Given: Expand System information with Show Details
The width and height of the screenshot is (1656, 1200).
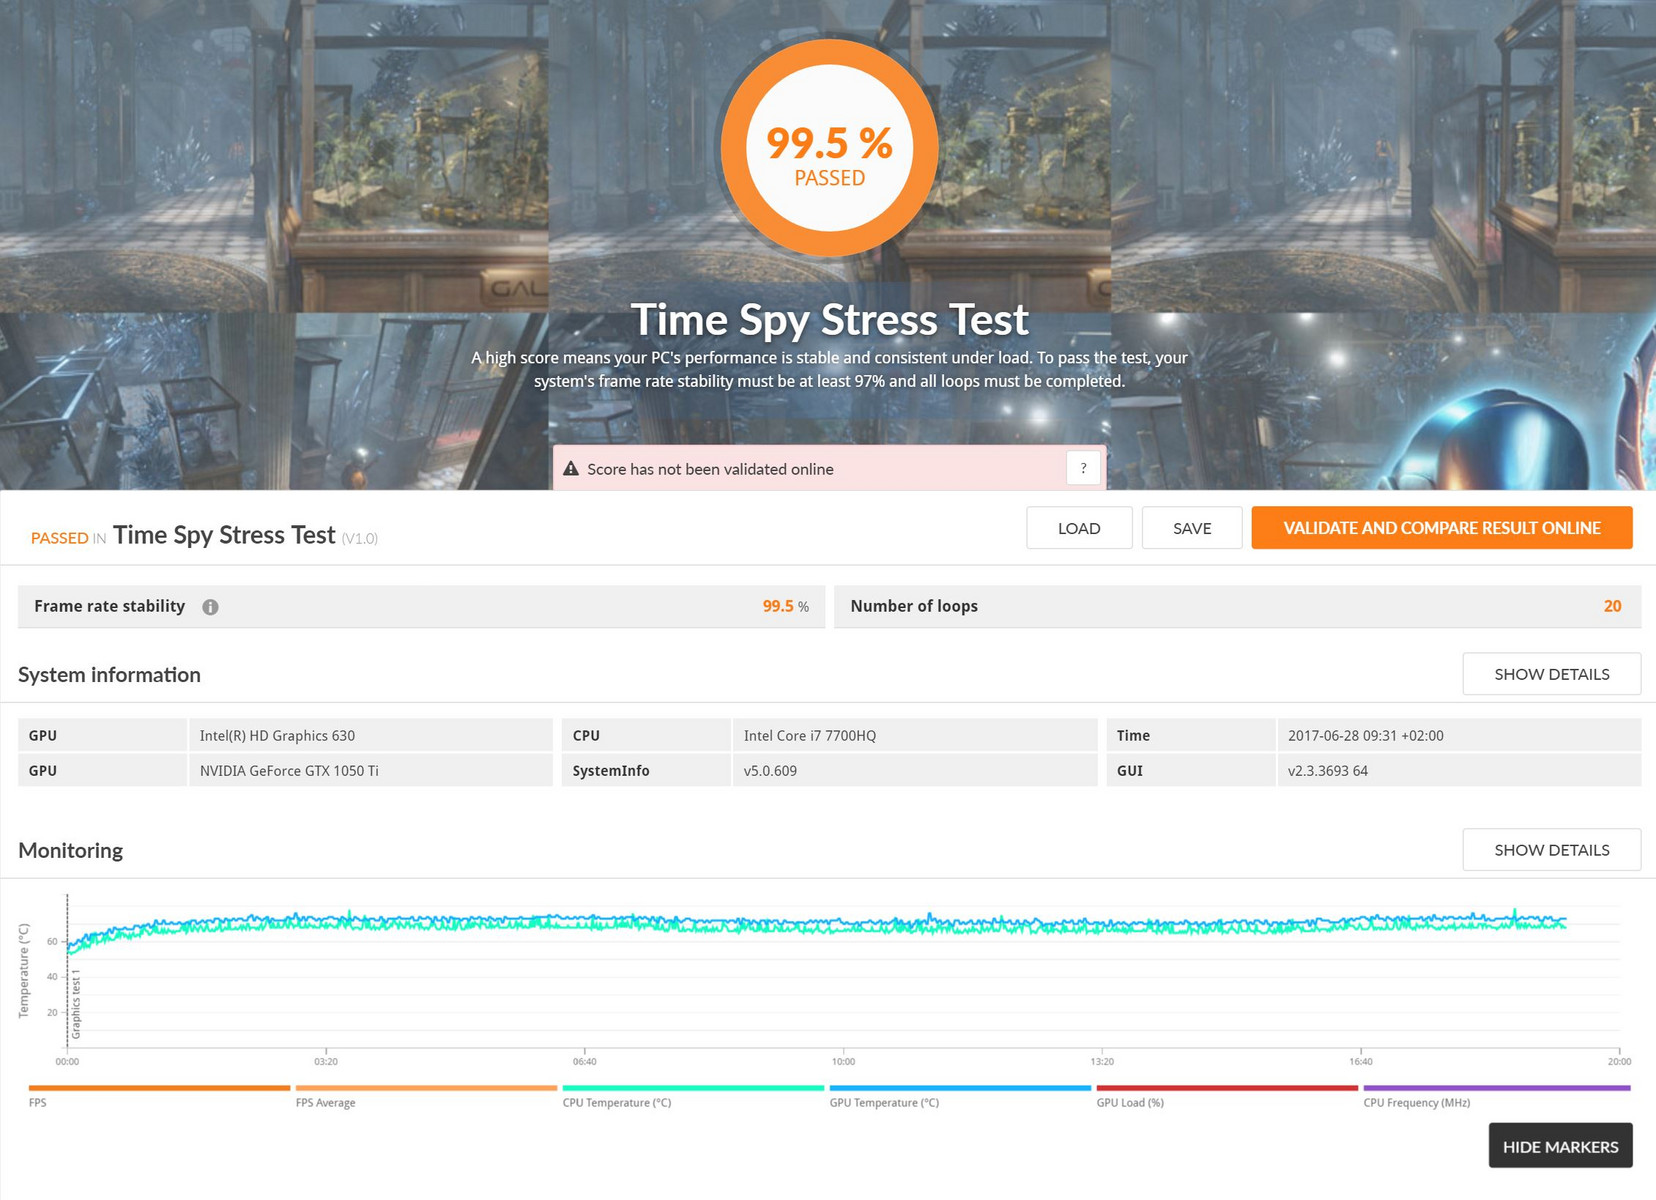Looking at the screenshot, I should [x=1551, y=674].
